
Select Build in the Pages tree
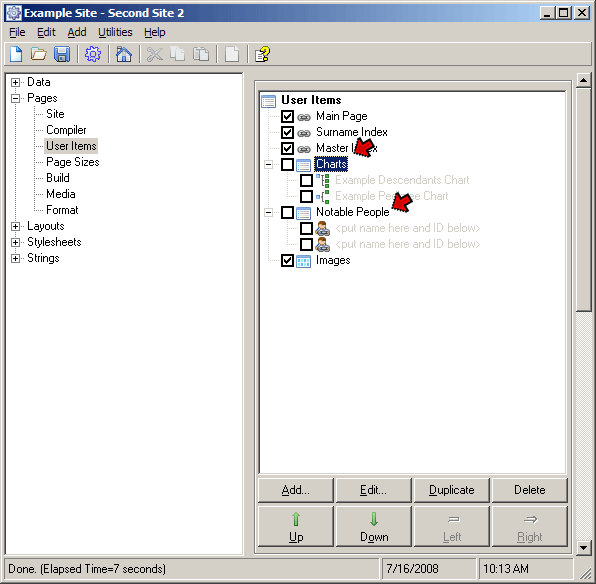click(x=58, y=178)
